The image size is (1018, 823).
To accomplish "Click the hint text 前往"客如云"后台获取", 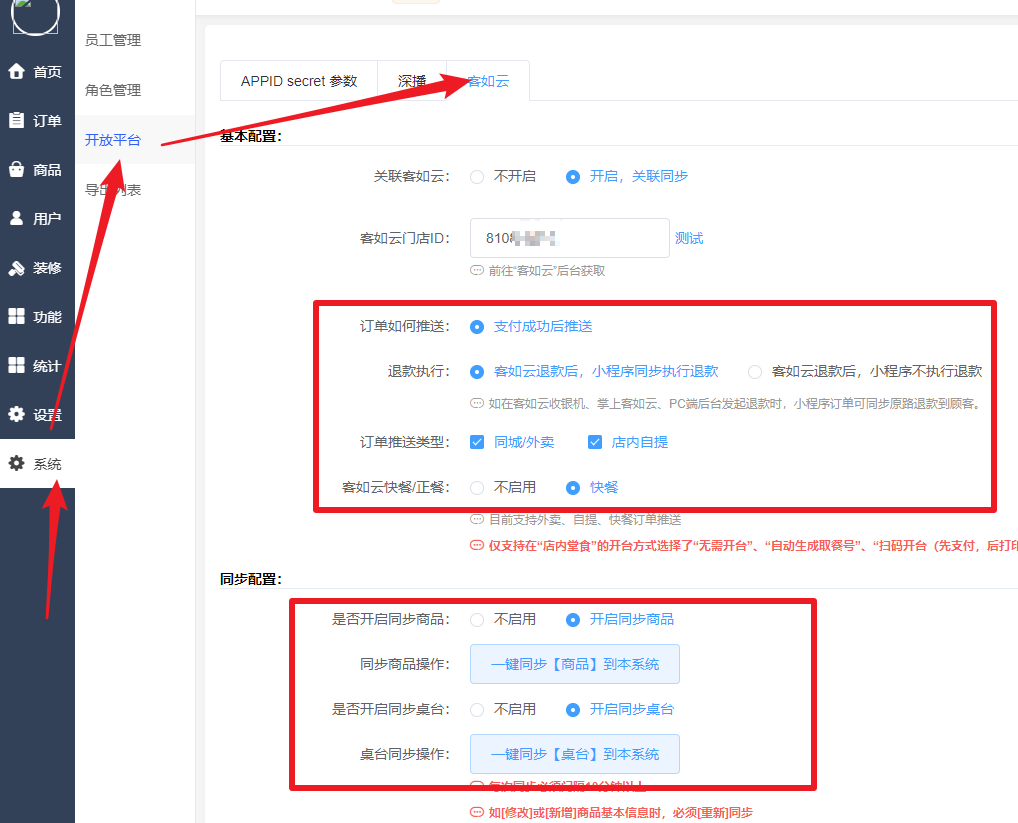I will coord(547,271).
